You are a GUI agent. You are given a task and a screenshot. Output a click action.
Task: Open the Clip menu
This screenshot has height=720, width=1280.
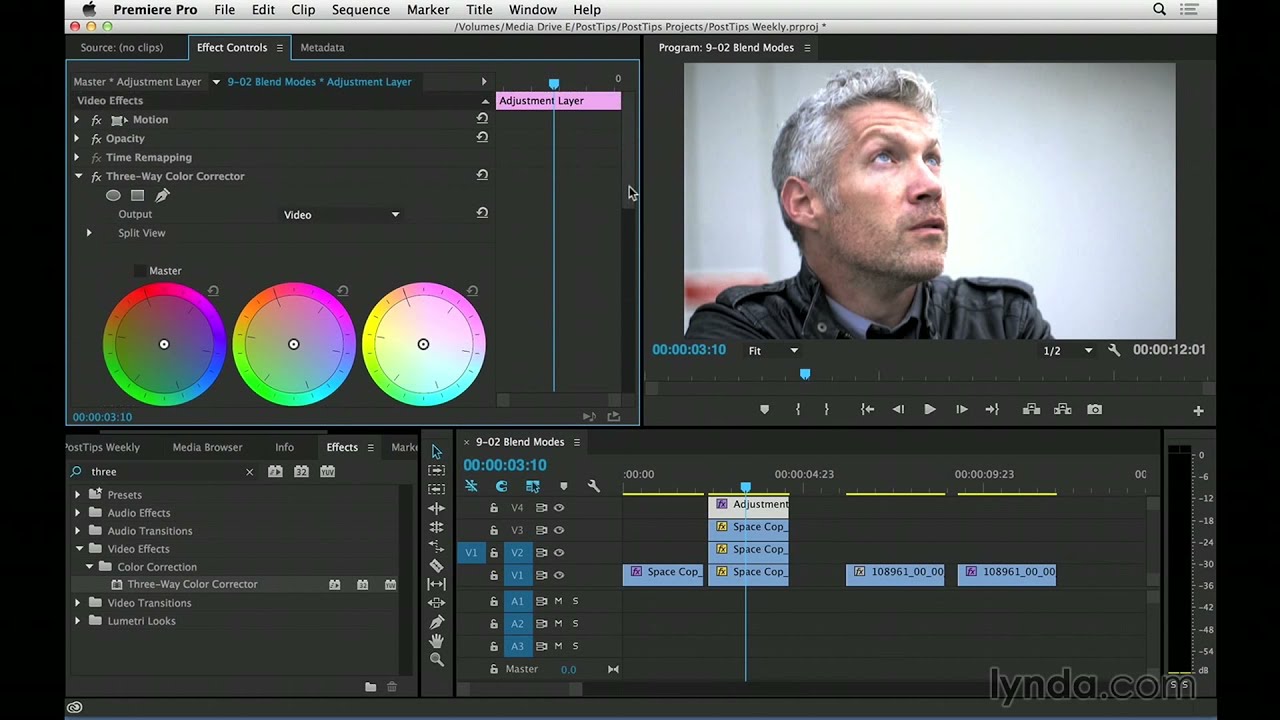tap(303, 9)
